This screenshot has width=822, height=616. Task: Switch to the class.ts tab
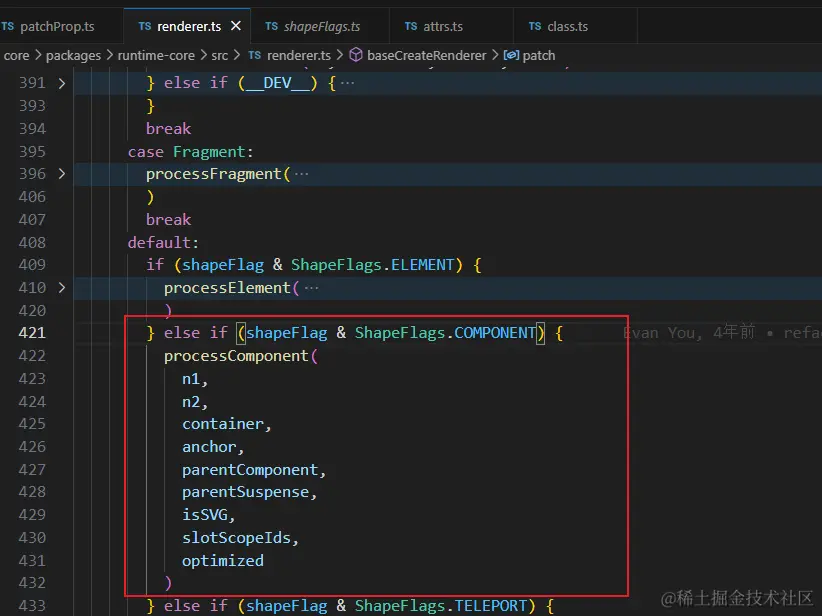567,26
